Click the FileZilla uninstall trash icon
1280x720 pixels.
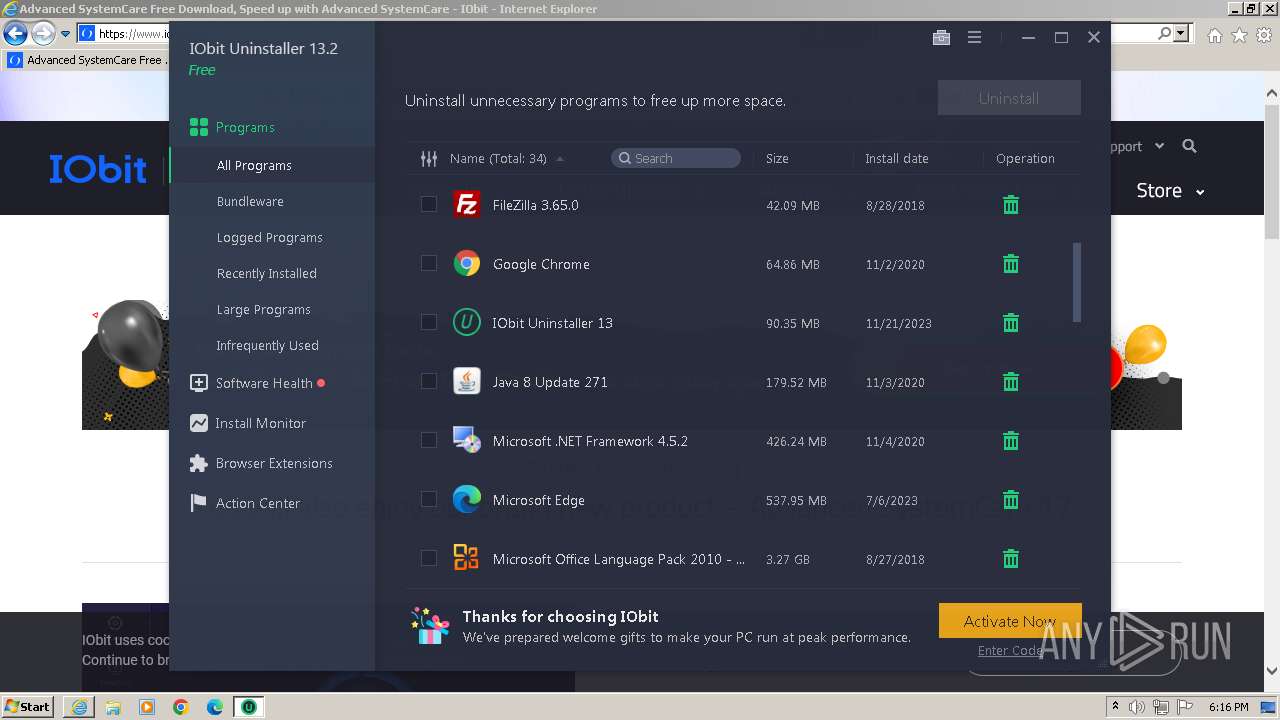point(1011,205)
